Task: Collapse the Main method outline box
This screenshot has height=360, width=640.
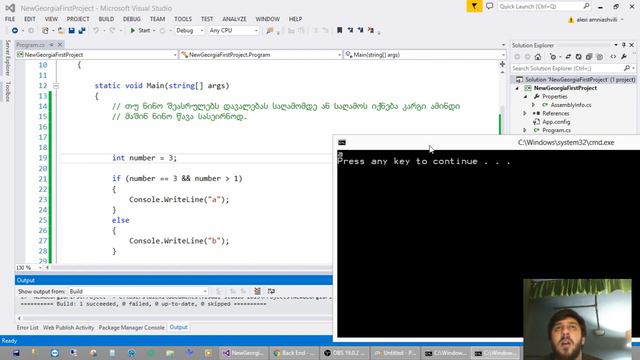Action: coord(56,86)
